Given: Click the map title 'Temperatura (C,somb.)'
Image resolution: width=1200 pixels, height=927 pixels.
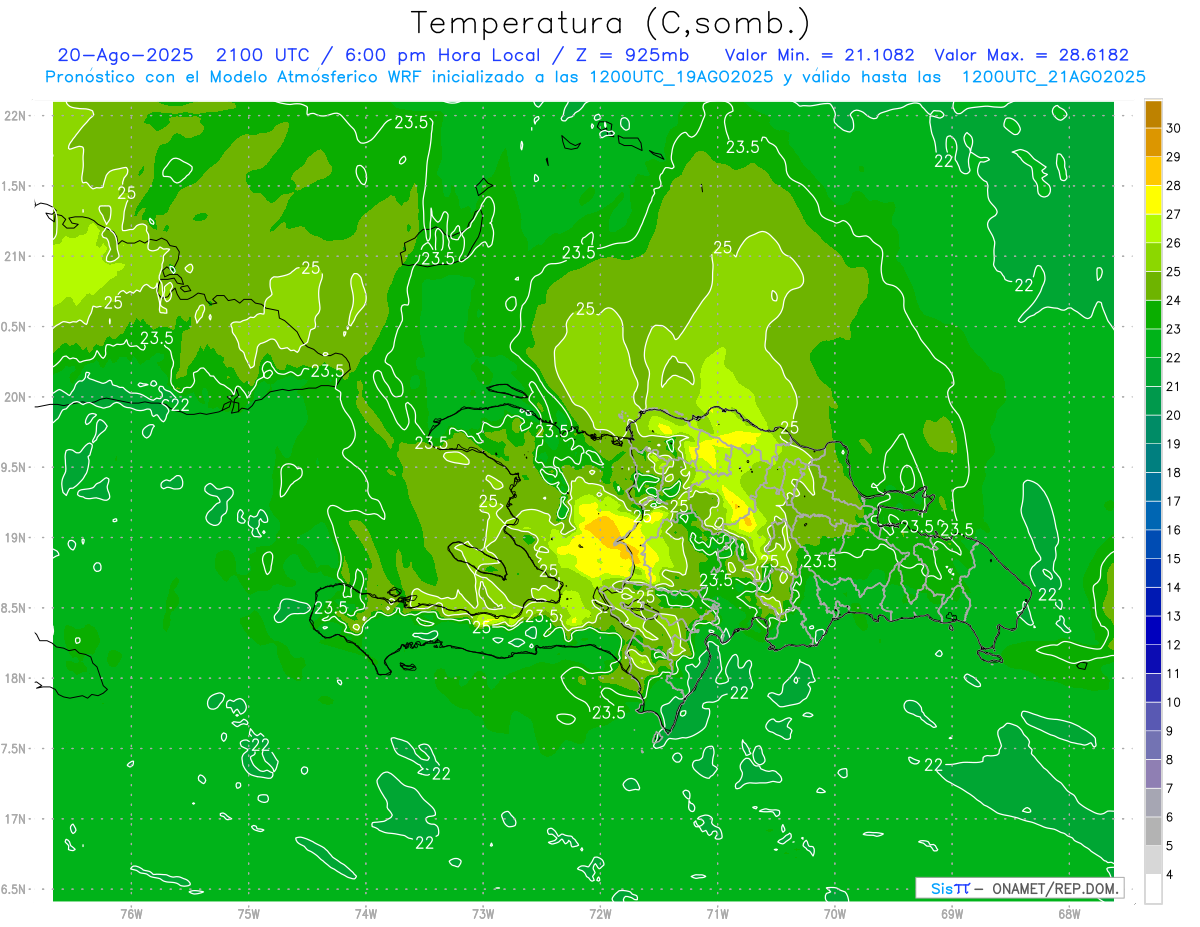Looking at the screenshot, I should (610, 23).
